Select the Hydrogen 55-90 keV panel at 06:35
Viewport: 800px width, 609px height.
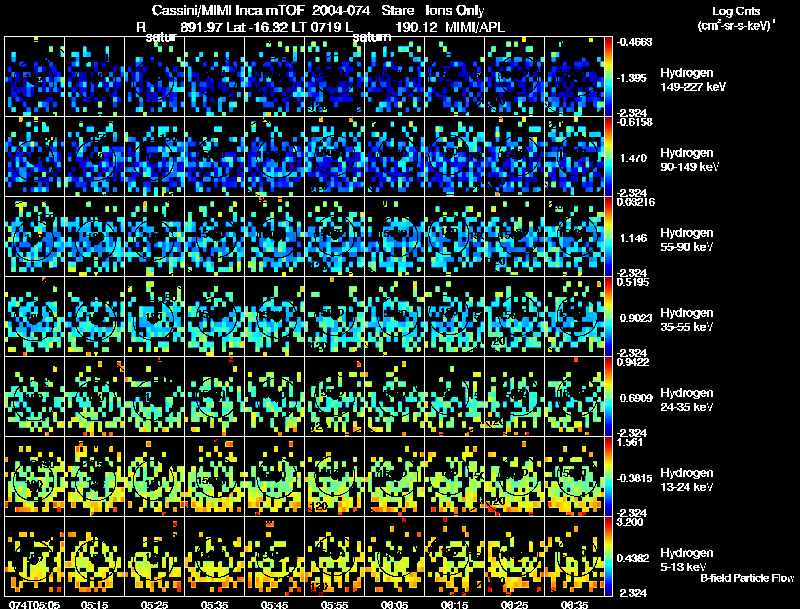[574, 236]
